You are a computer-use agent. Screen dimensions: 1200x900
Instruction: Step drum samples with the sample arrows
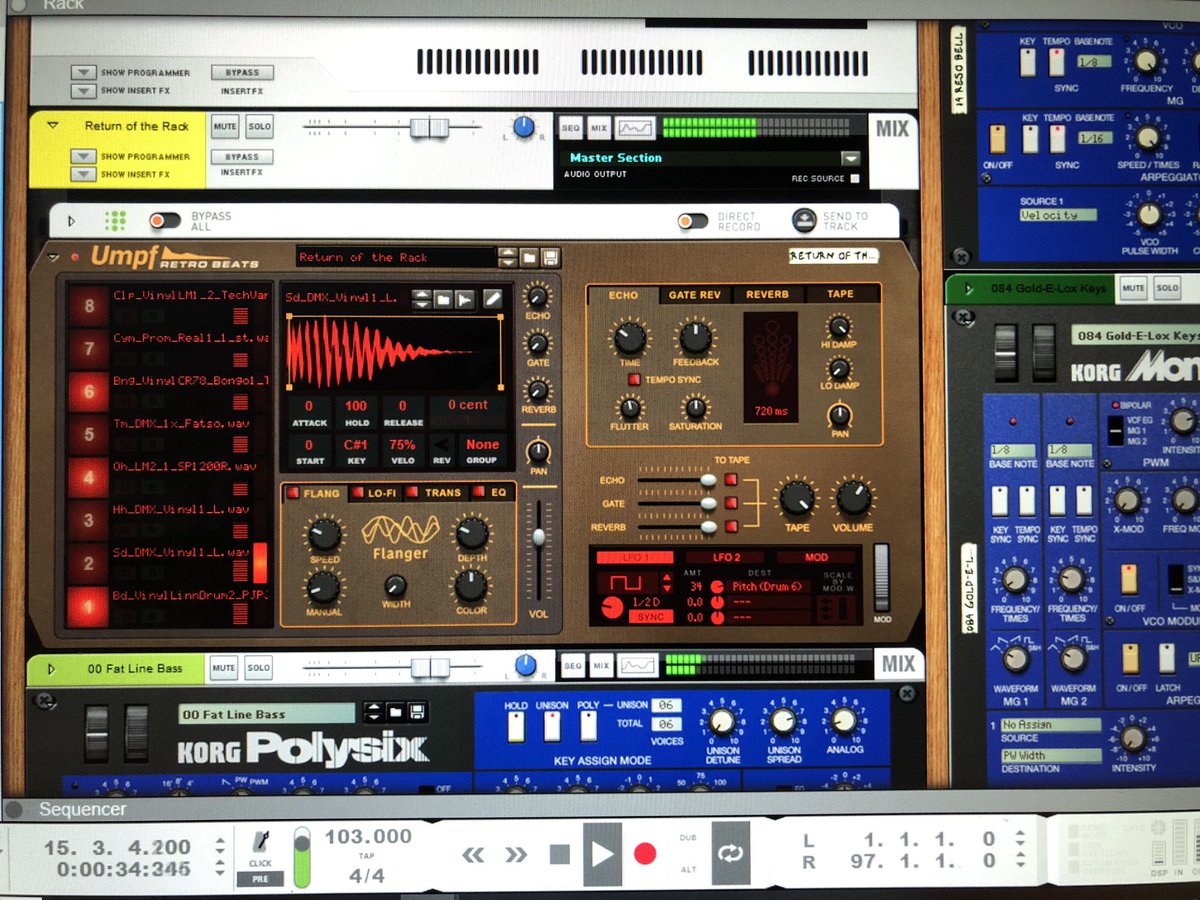click(x=421, y=298)
